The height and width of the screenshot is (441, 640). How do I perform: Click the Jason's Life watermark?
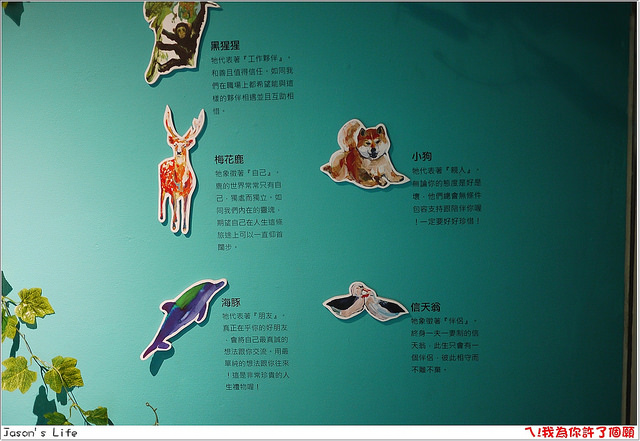(40, 433)
